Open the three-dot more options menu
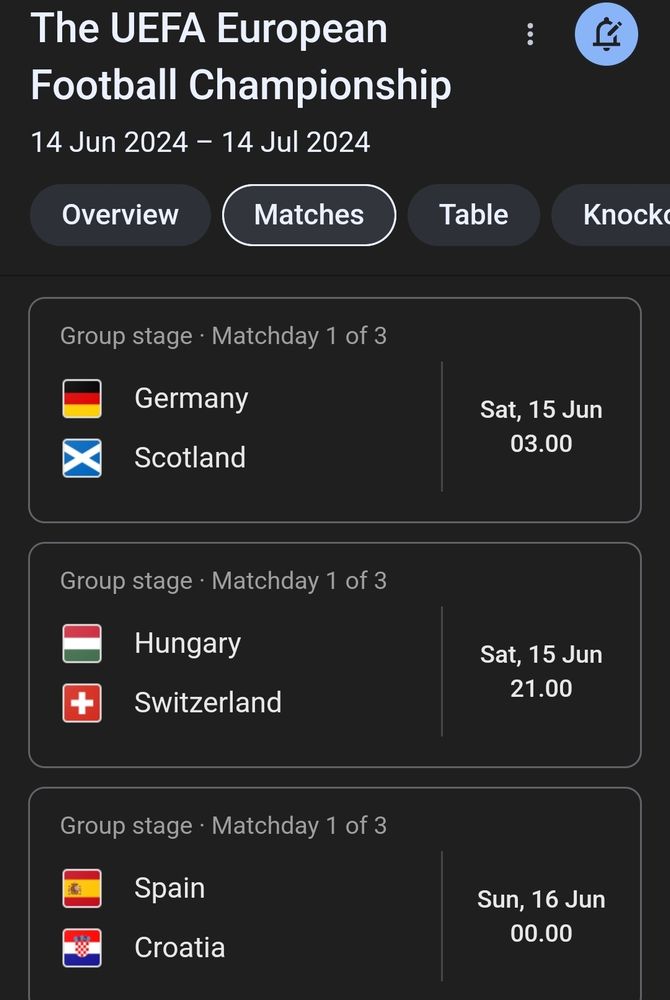 pyautogui.click(x=530, y=34)
